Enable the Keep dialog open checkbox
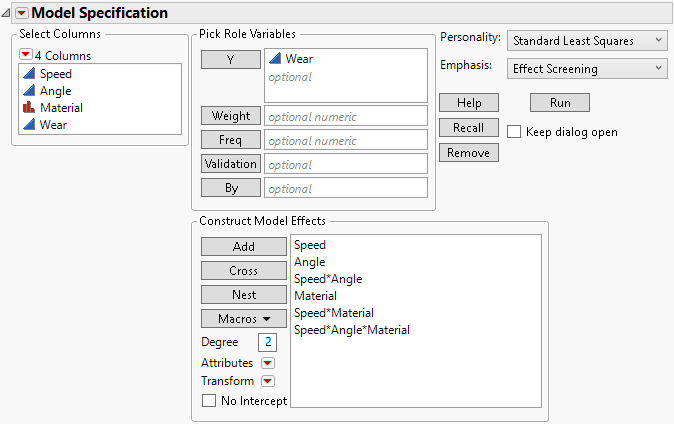This screenshot has width=674, height=424. click(514, 132)
